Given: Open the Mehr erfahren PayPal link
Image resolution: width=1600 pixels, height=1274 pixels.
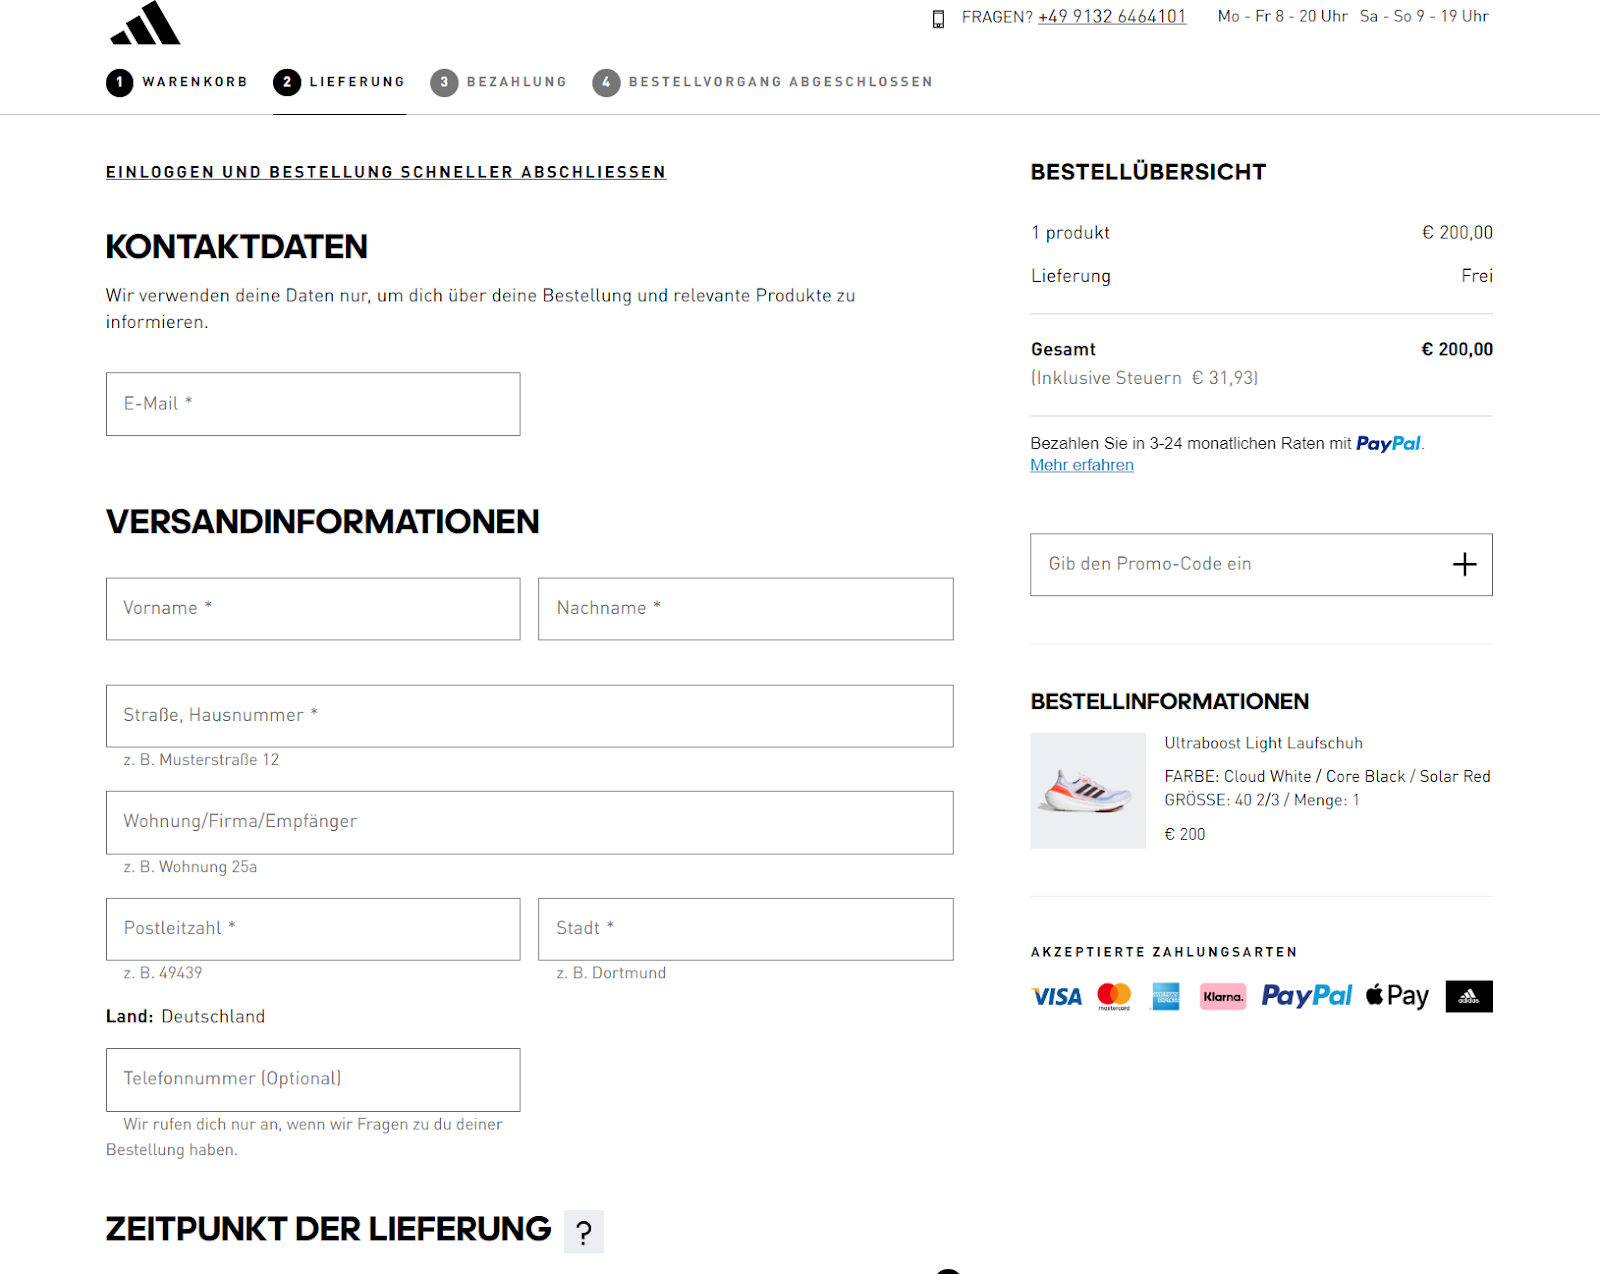Looking at the screenshot, I should click(1082, 465).
